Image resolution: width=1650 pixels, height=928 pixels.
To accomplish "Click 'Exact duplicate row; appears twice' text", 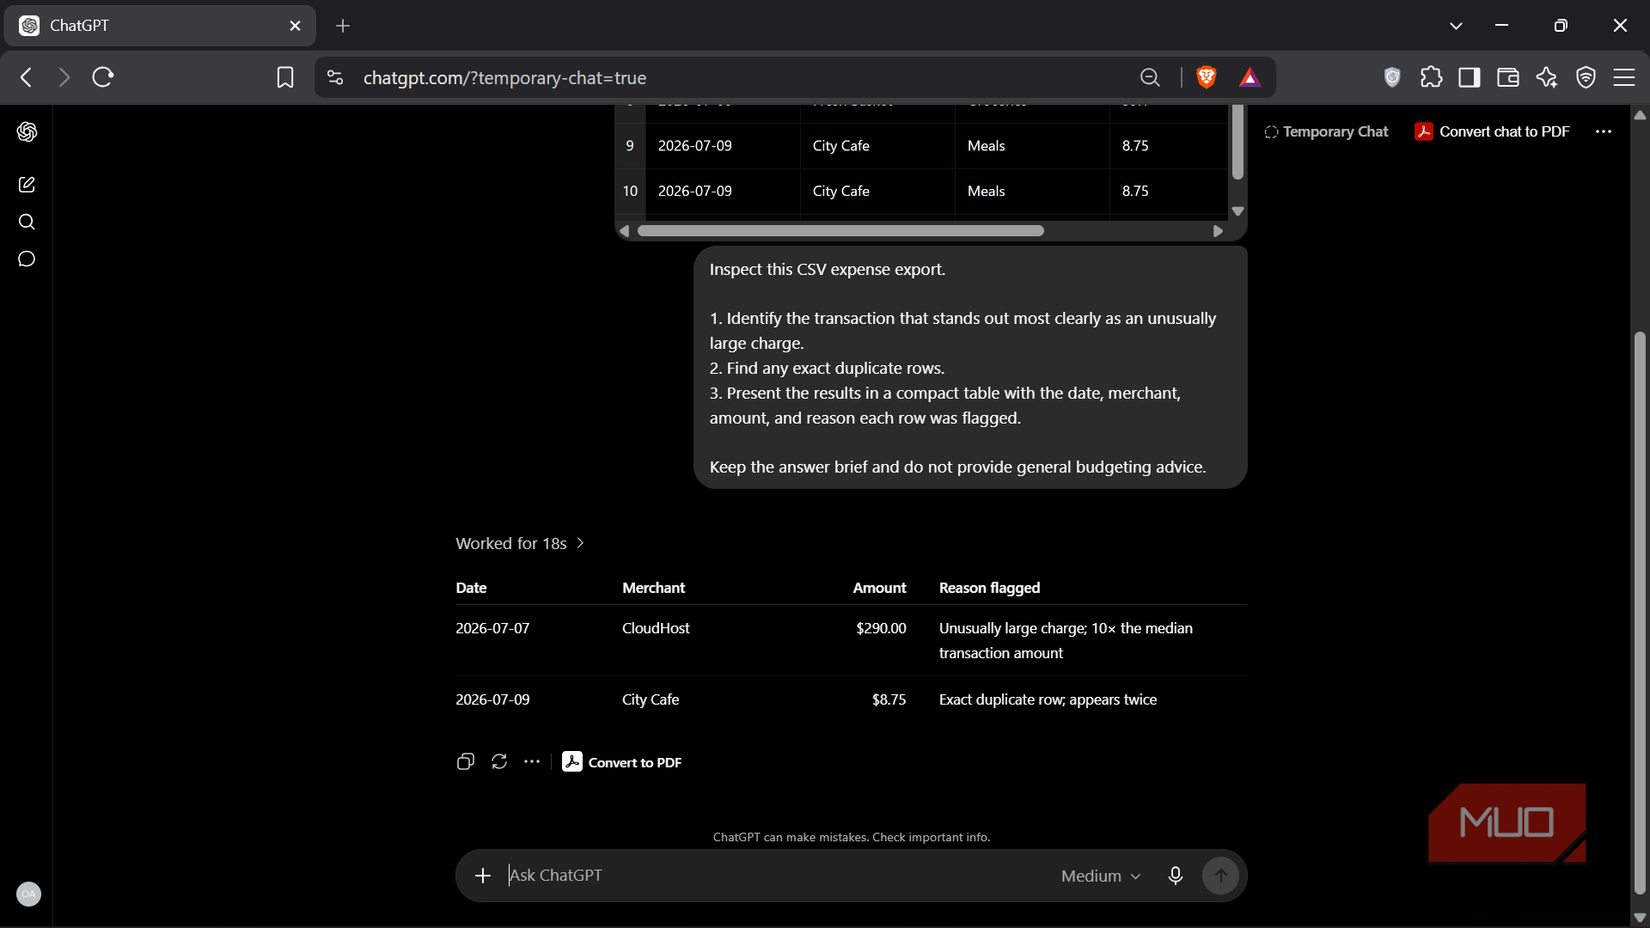I will 1048,699.
